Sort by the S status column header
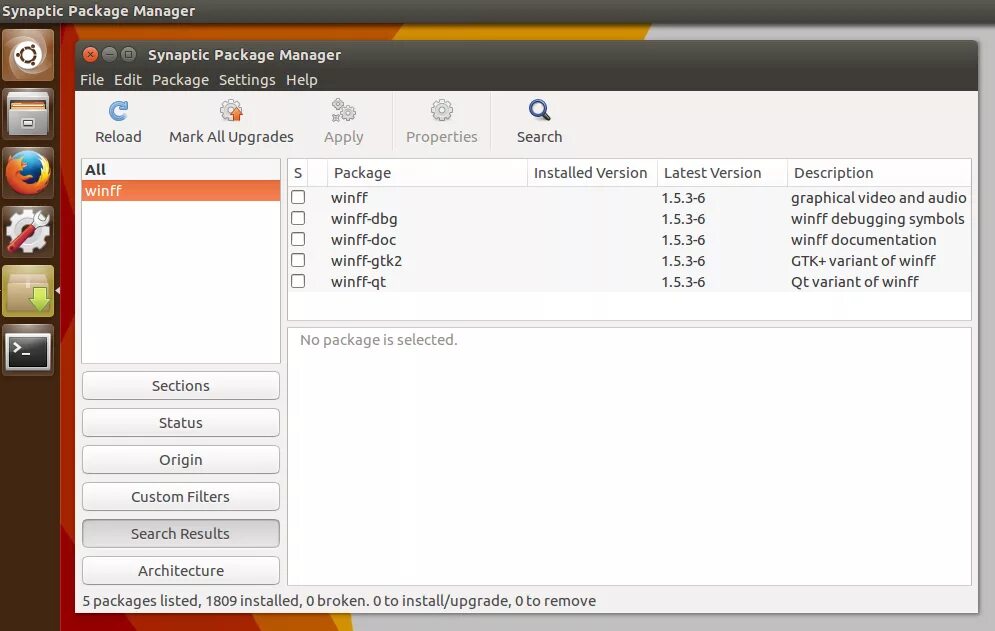The width and height of the screenshot is (995, 631). click(298, 173)
